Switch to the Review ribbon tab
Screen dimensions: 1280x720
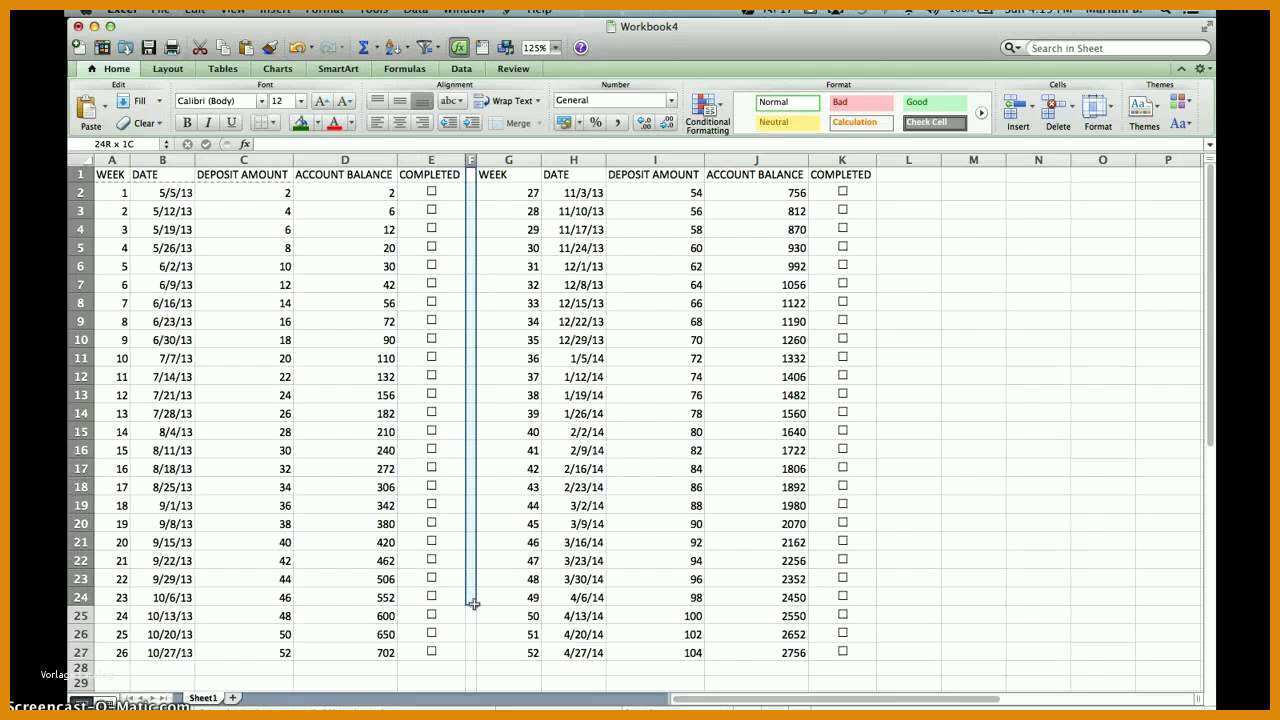coord(514,69)
